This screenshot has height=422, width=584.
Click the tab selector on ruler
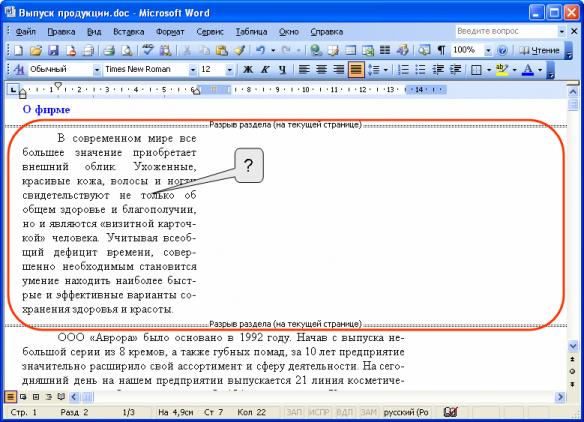coord(13,89)
